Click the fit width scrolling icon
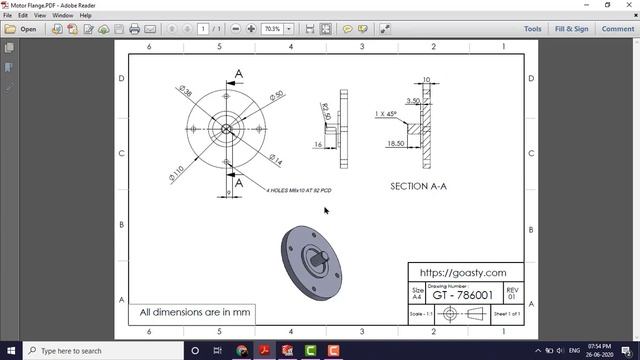The image size is (640, 360). [x=310, y=29]
